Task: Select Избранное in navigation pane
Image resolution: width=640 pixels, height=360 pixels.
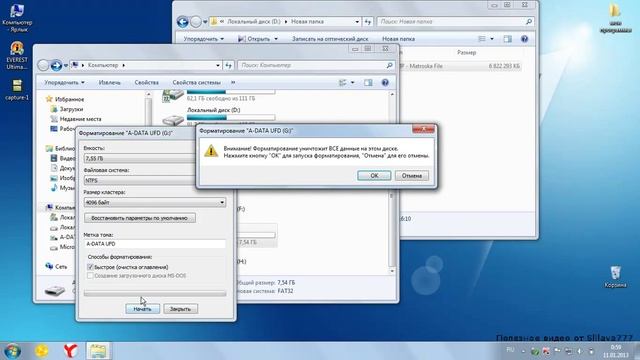Action: pos(65,99)
